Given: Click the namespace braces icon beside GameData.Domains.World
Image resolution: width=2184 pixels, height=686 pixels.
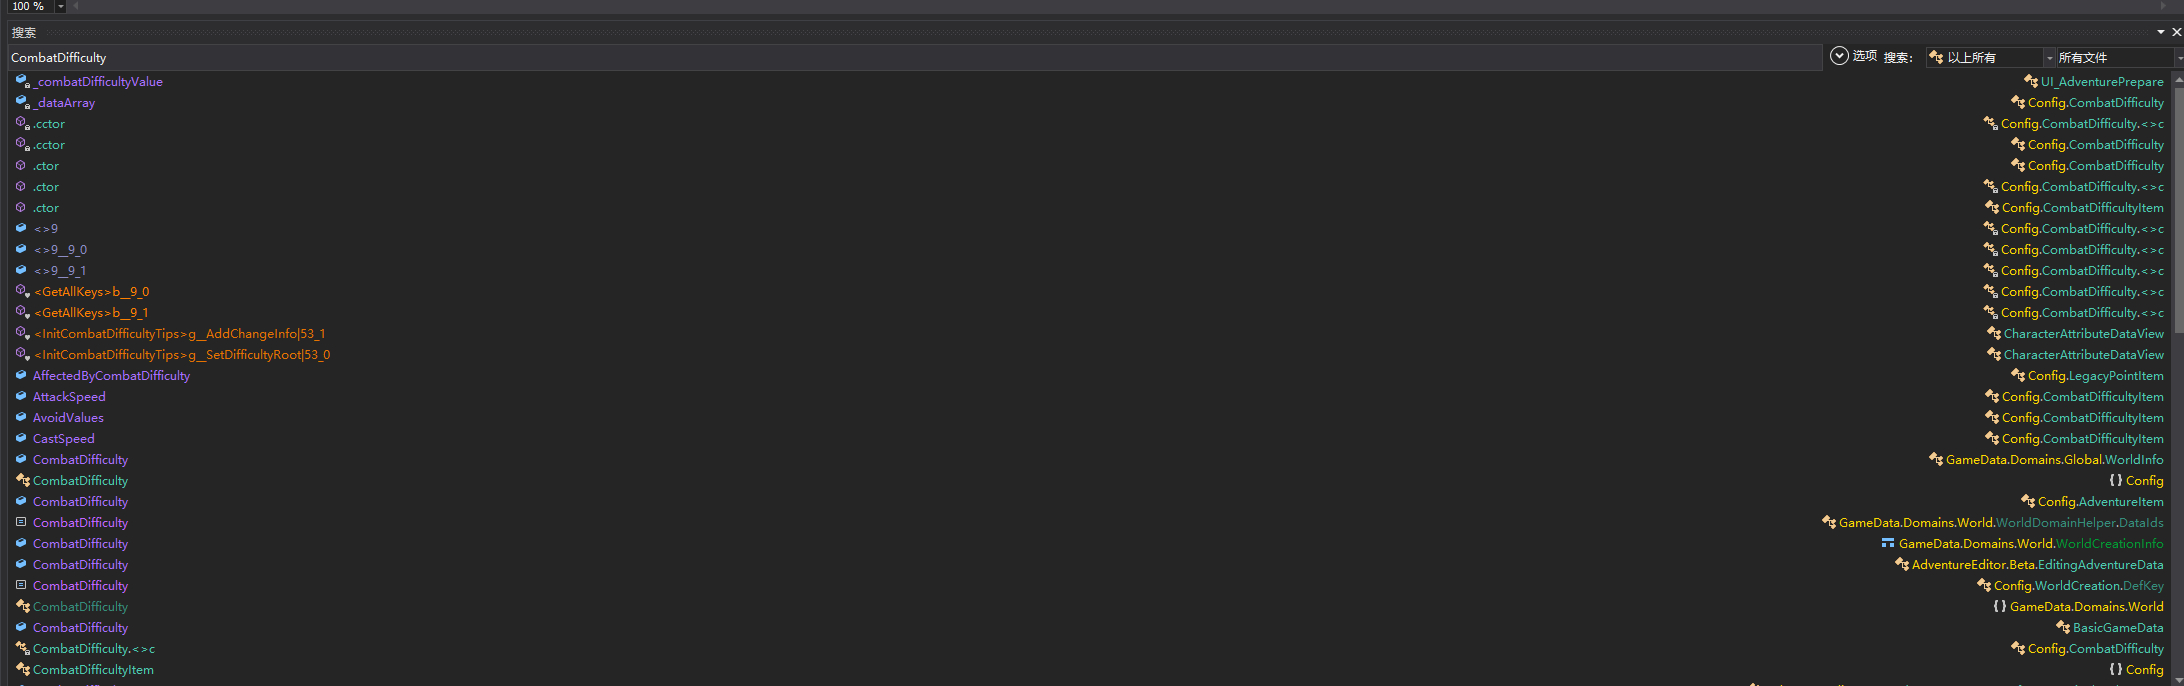Looking at the screenshot, I should (2000, 606).
